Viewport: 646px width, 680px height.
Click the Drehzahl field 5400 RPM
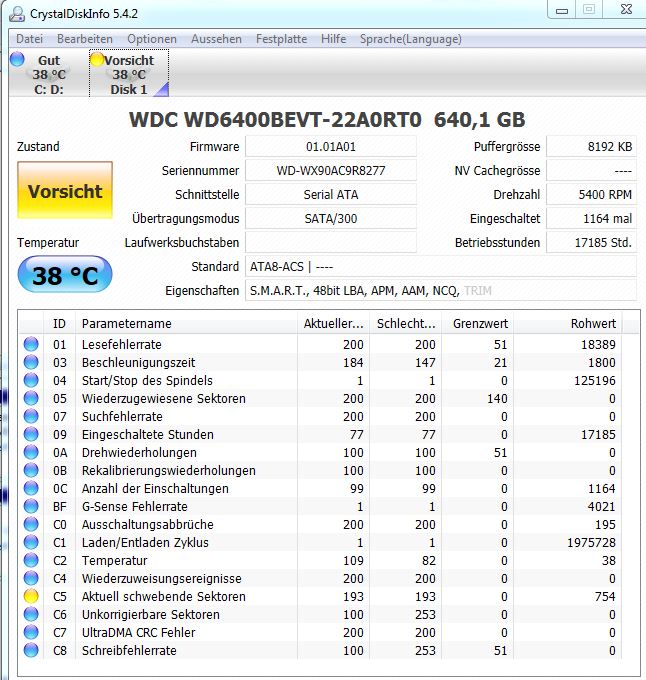[591, 194]
